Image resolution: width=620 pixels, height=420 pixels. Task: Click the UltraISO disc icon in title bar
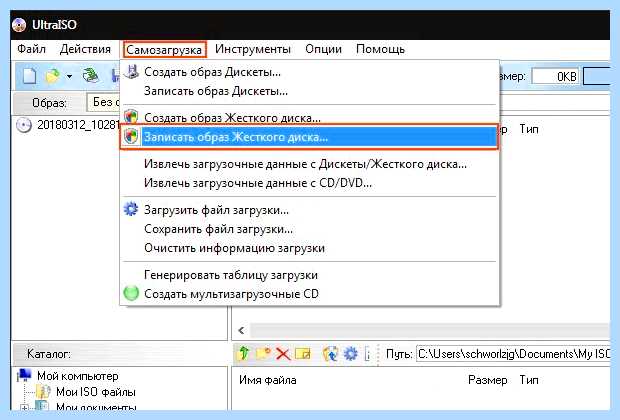19,25
